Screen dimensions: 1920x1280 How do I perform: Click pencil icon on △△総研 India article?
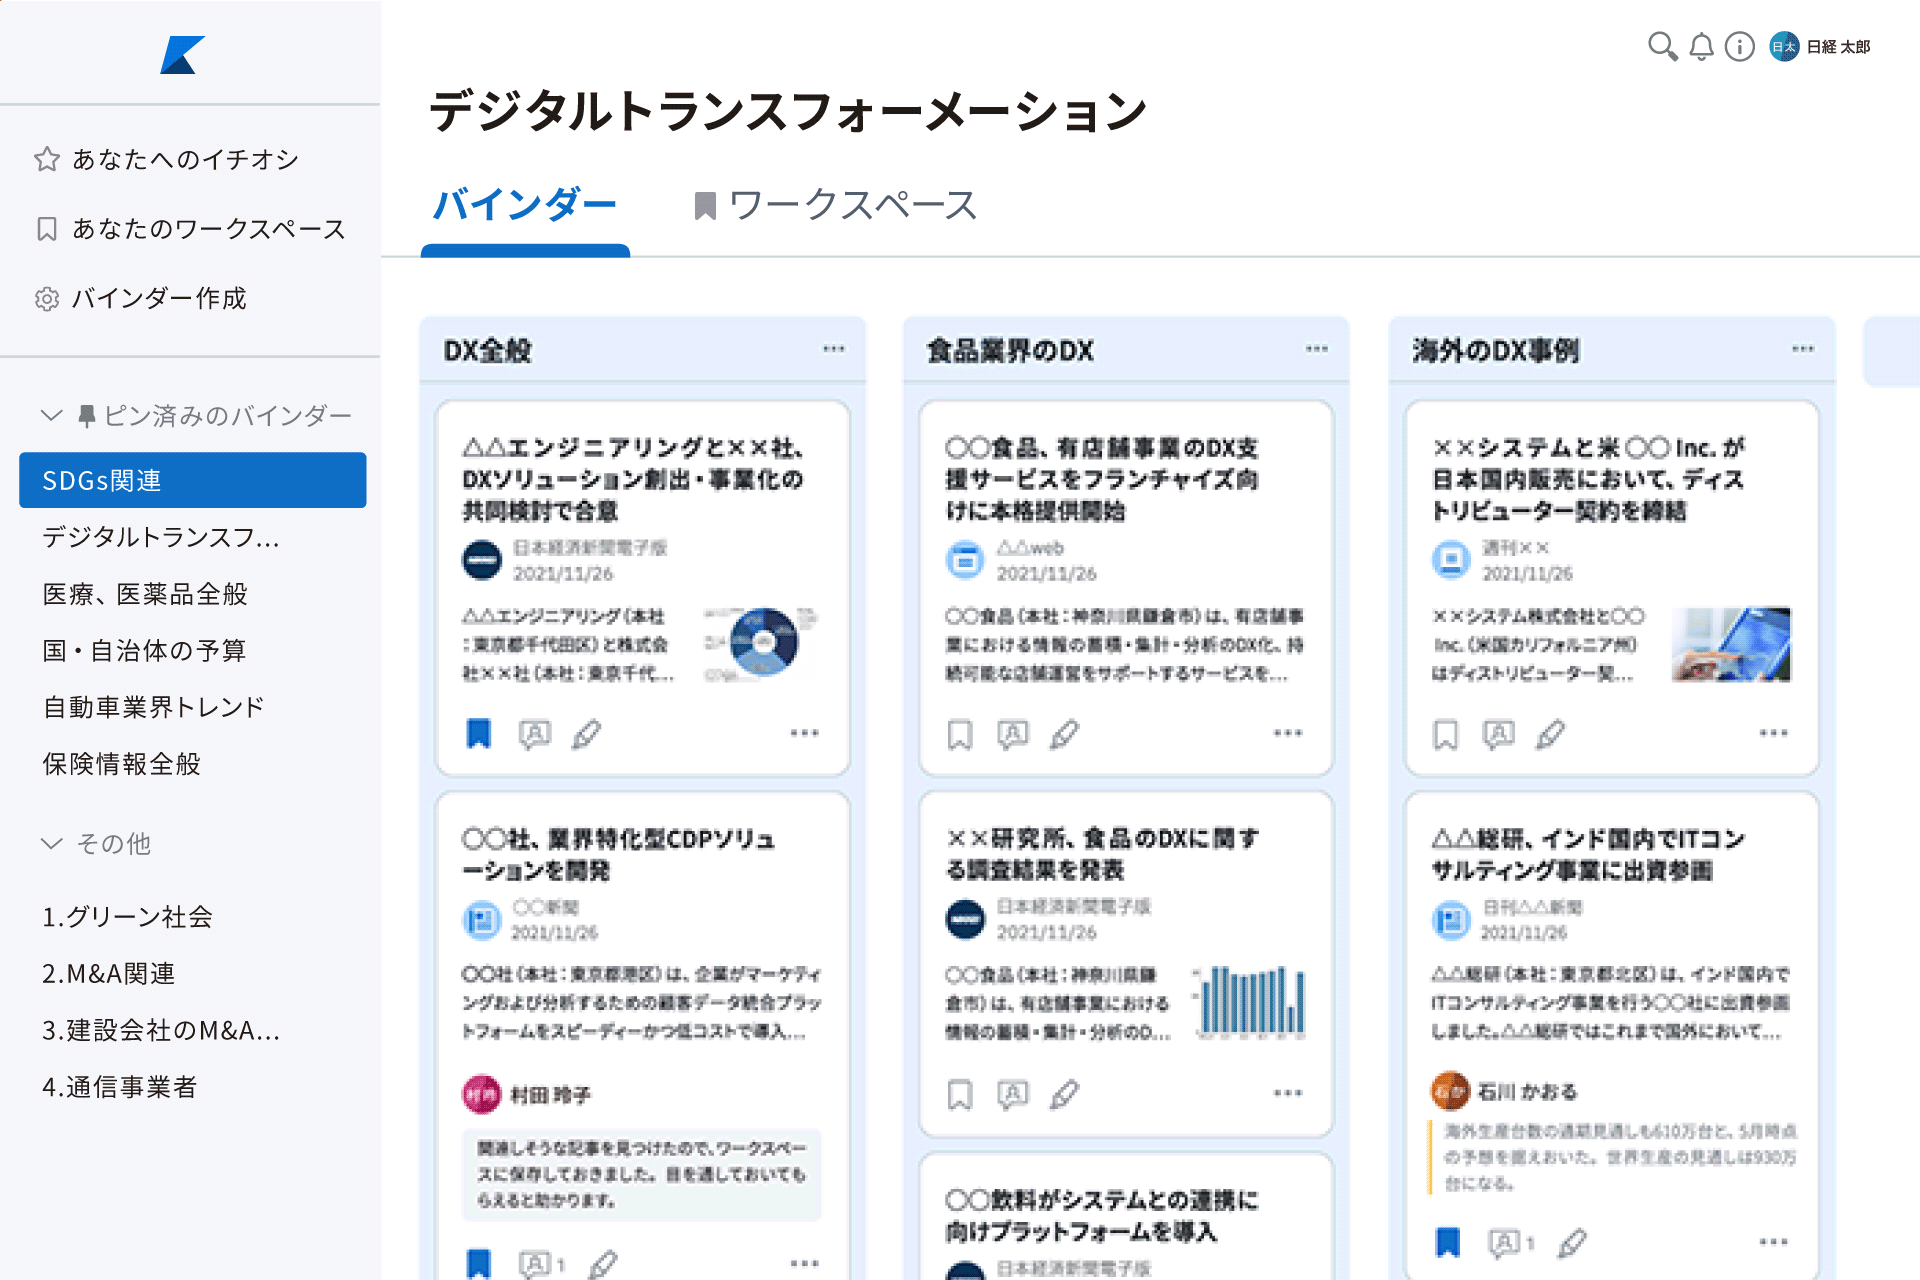click(x=1573, y=1242)
